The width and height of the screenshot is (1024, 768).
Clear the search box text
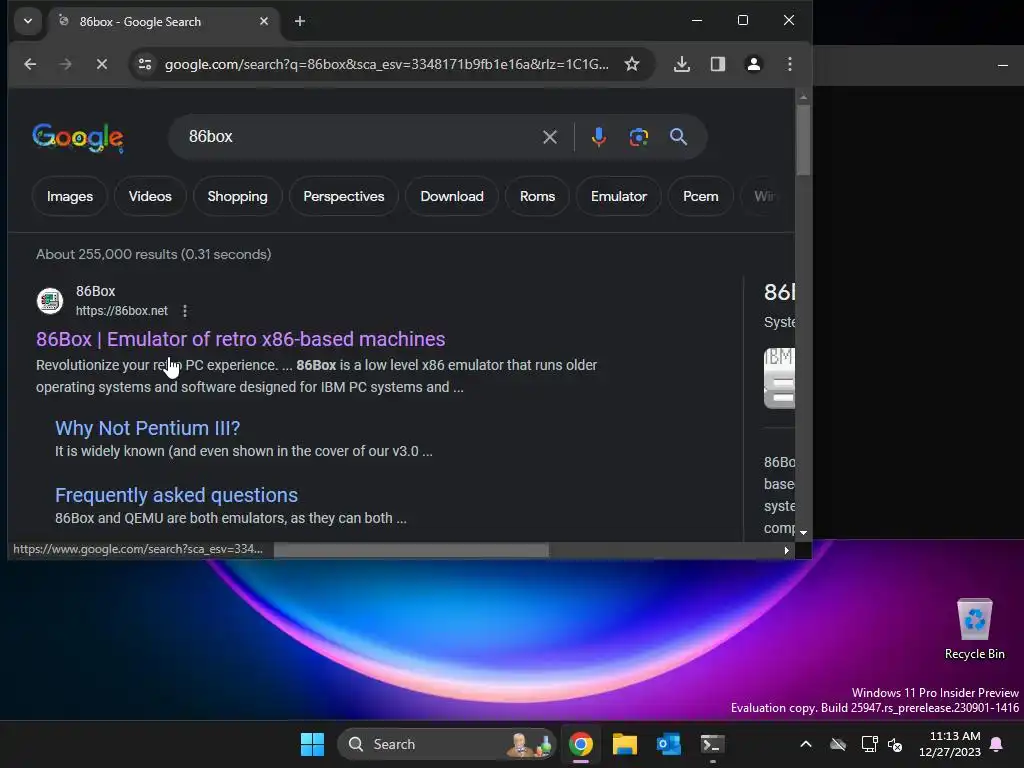click(x=550, y=137)
